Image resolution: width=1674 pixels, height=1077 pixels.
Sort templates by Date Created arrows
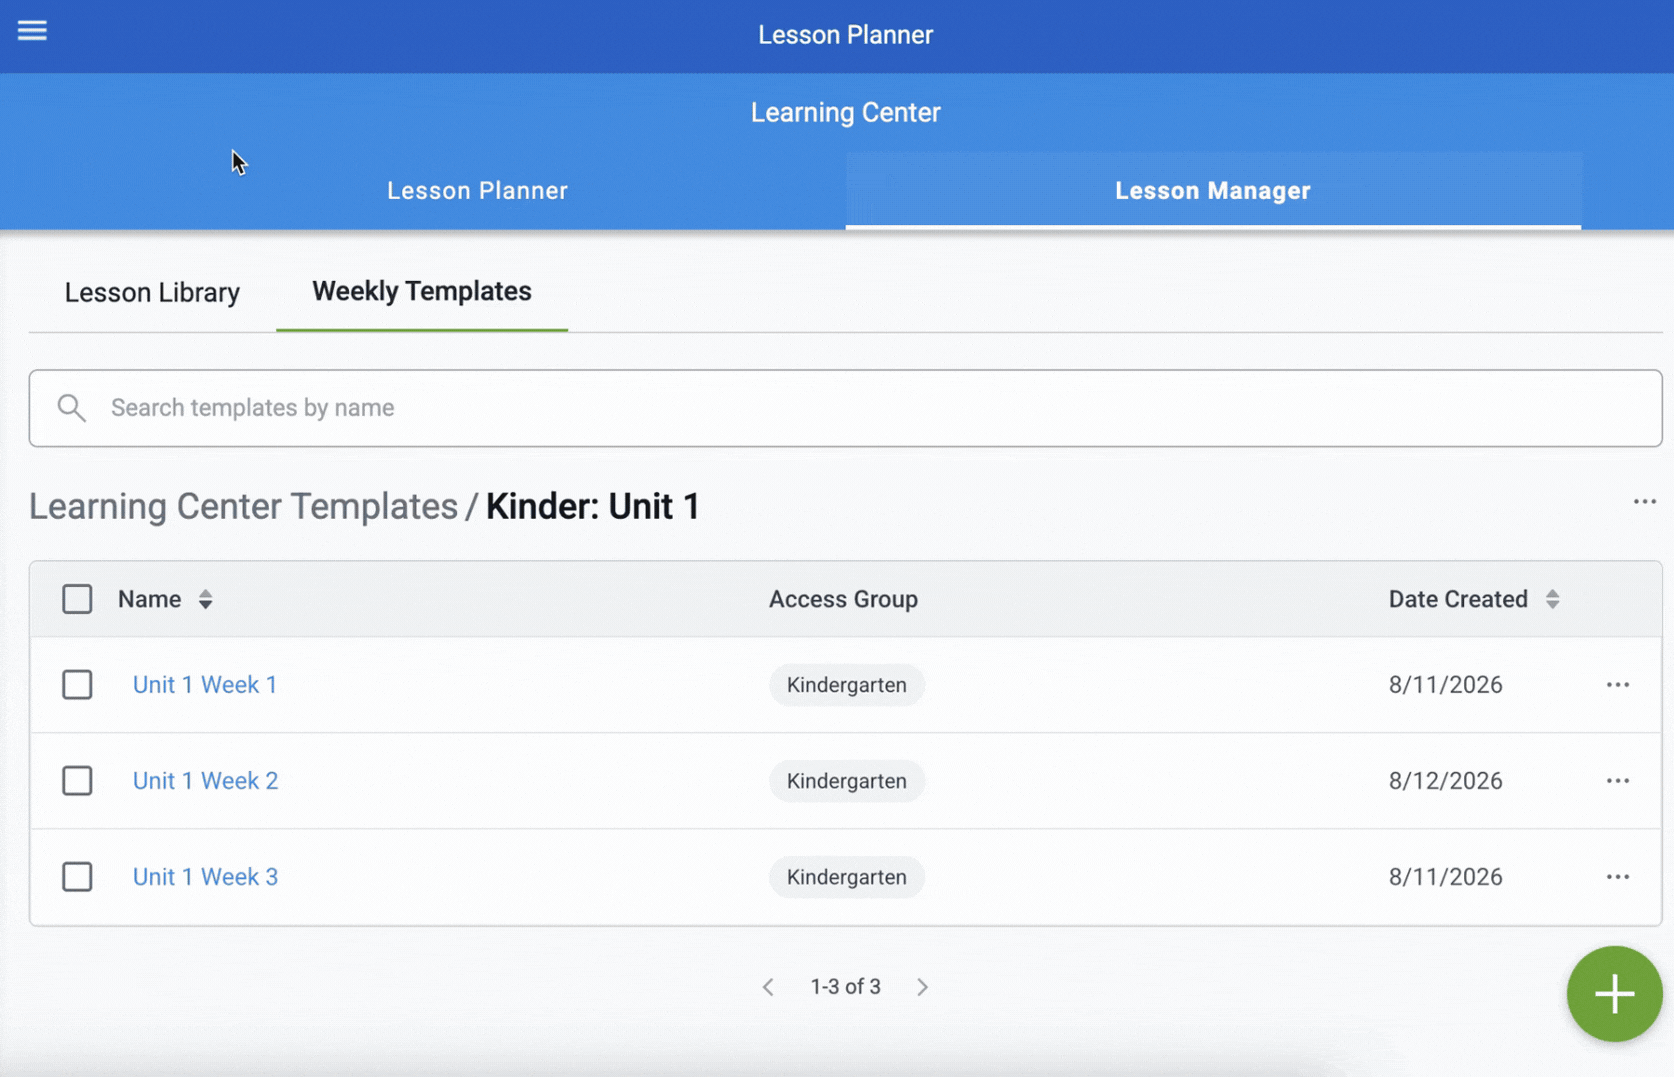(x=1552, y=599)
